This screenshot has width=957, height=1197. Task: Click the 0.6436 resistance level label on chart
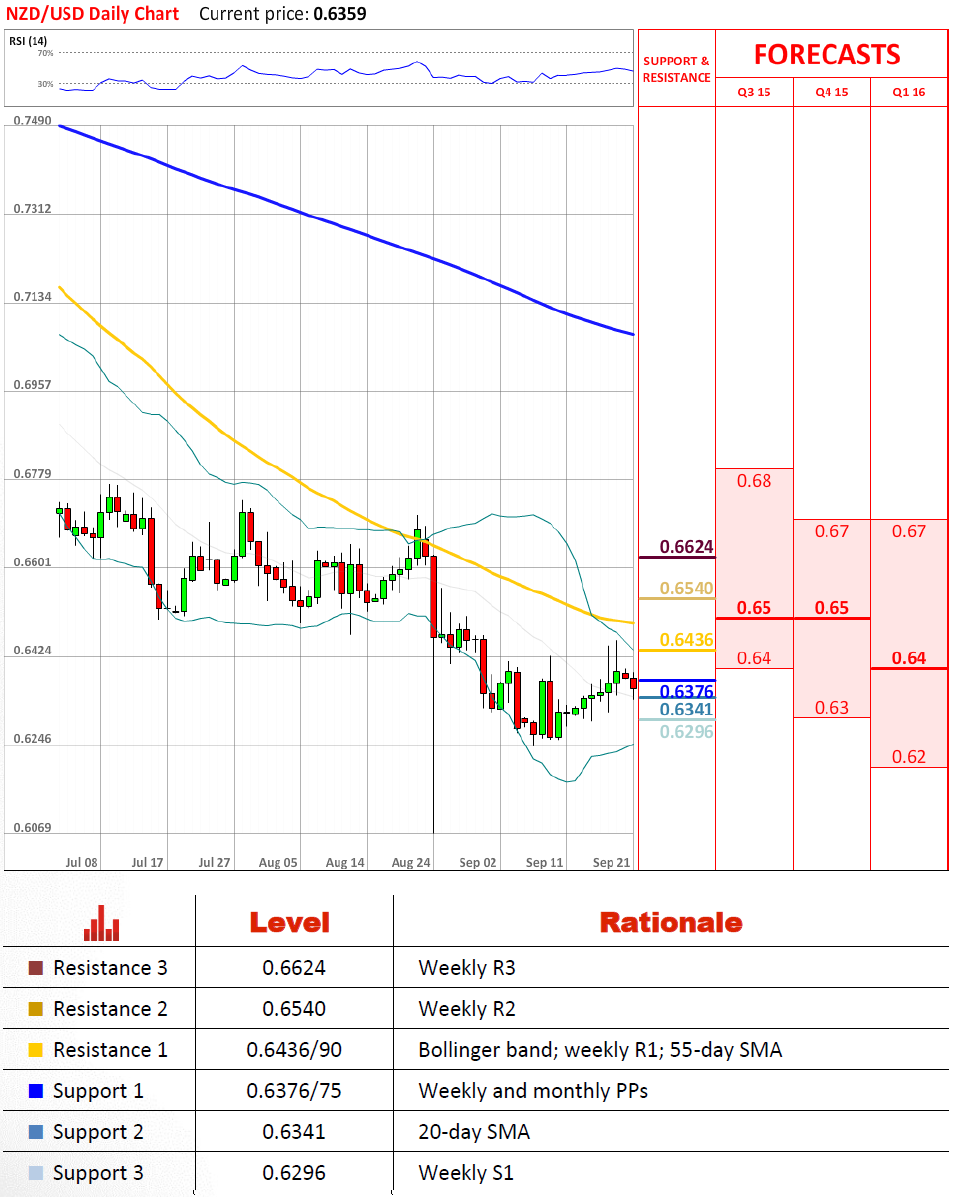(x=686, y=640)
